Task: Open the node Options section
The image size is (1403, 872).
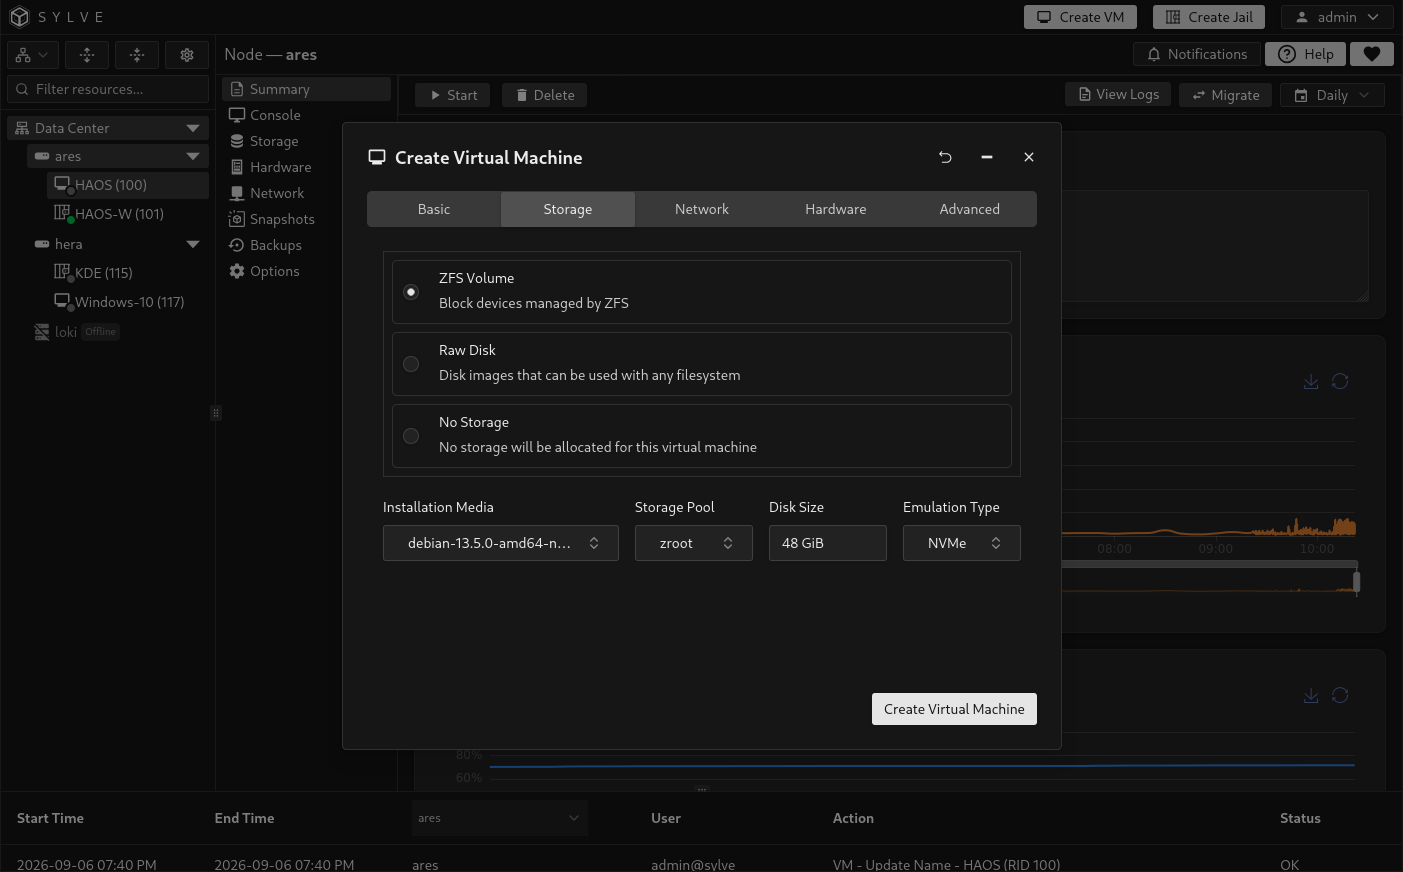Action: click(306, 271)
